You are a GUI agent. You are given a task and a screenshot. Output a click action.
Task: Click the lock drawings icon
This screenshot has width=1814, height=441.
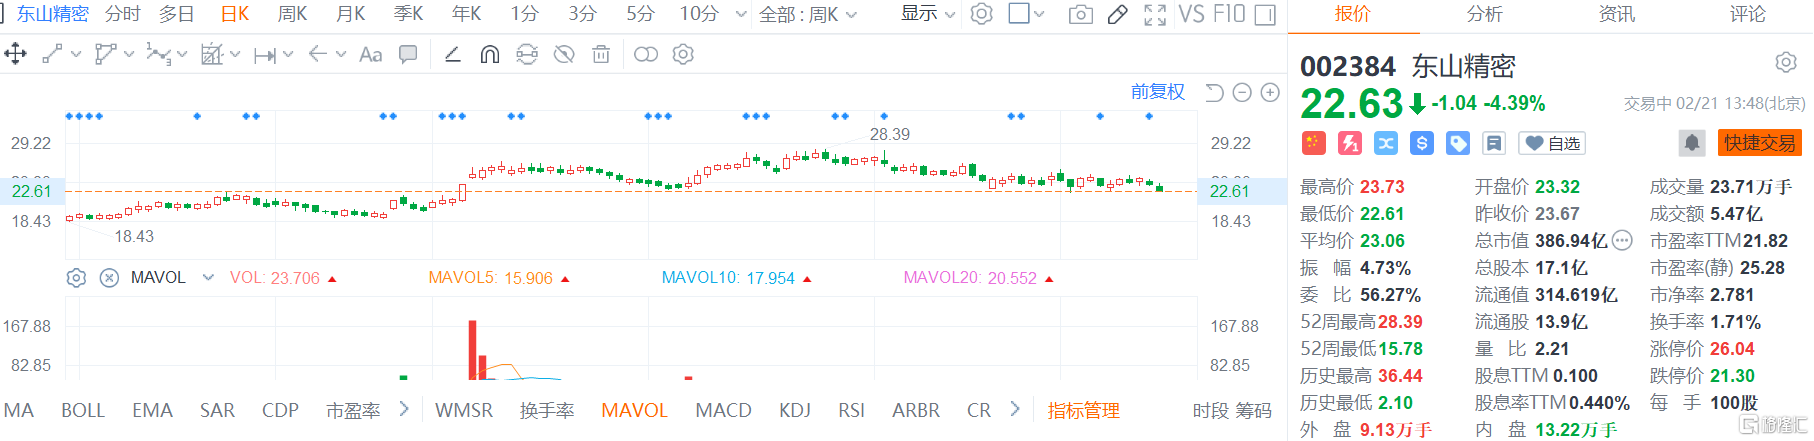(x=527, y=54)
